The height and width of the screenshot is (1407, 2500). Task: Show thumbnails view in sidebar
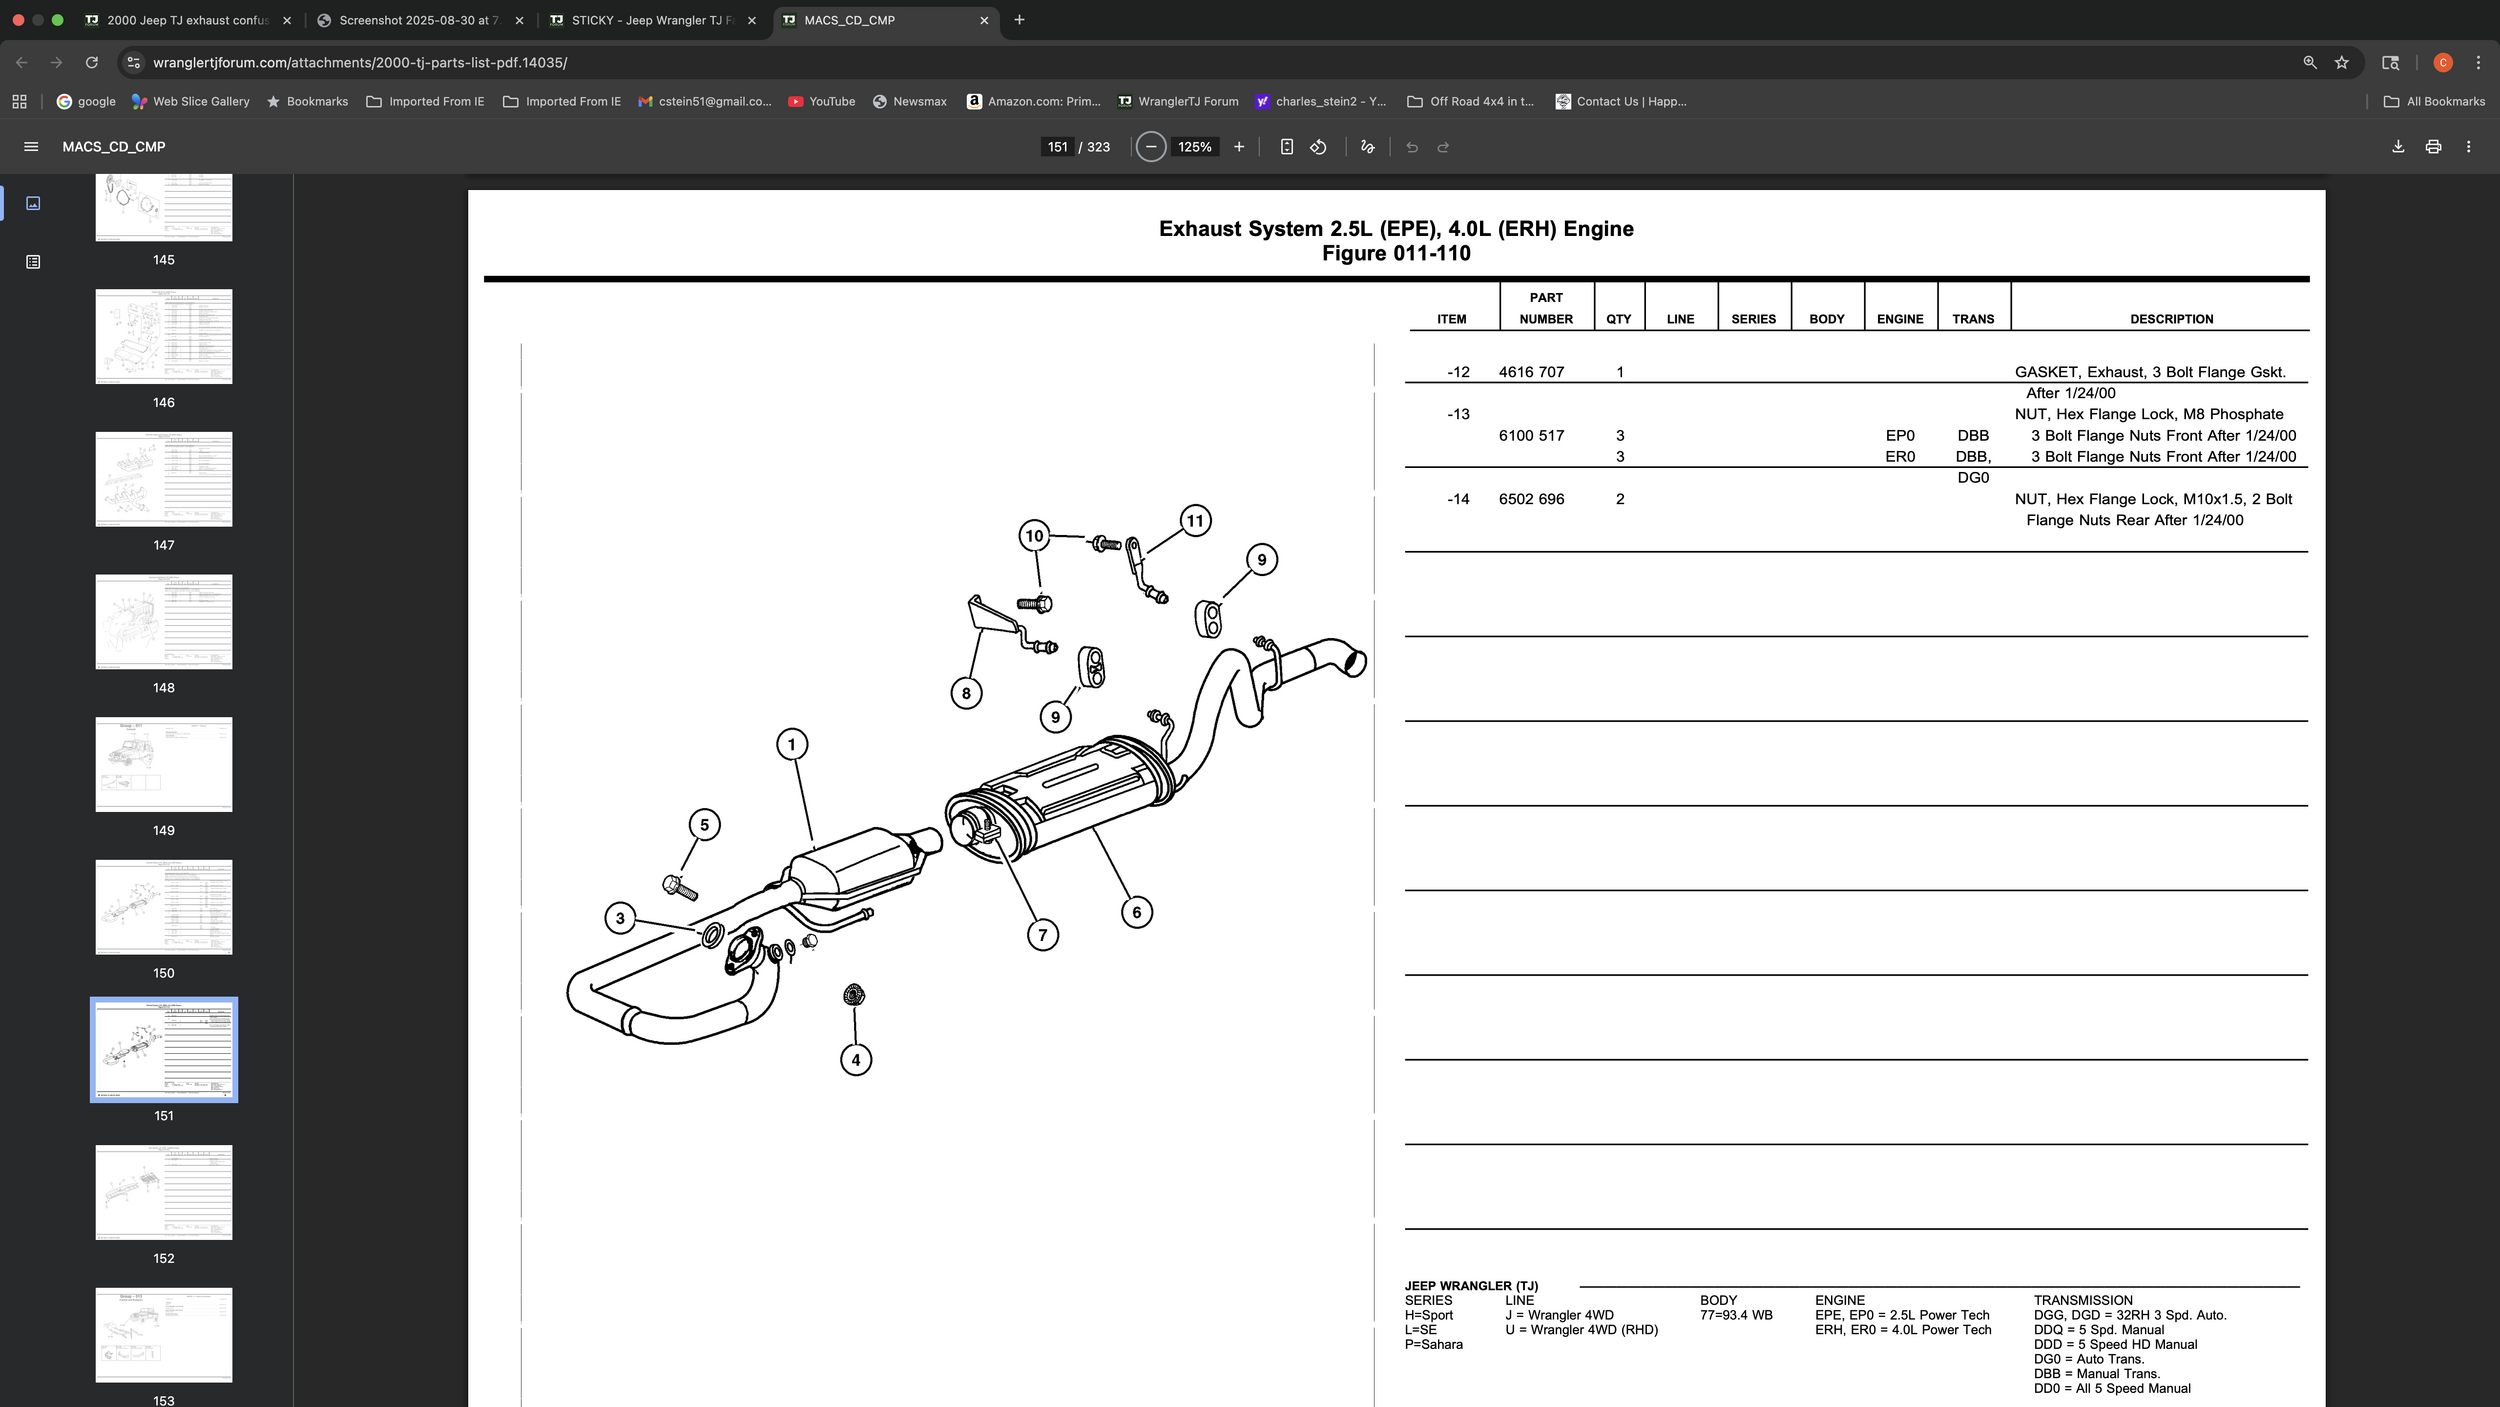(x=33, y=203)
